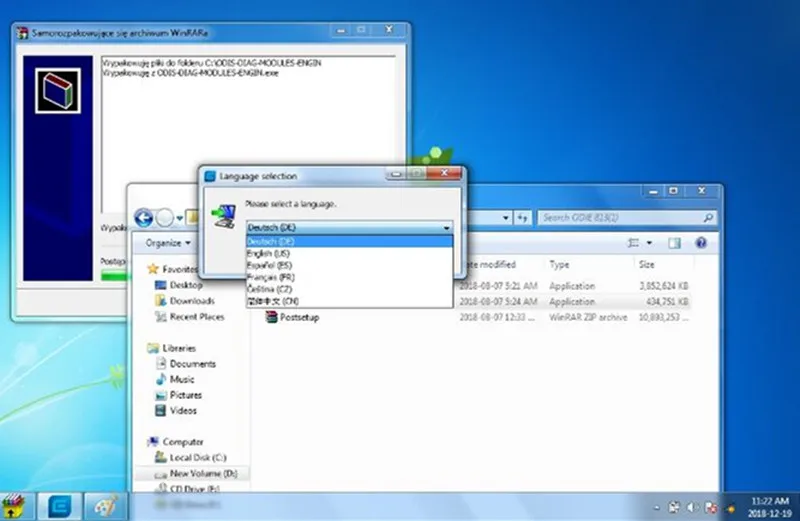Maximize the Explorer window
800x521 pixels.
click(x=673, y=191)
